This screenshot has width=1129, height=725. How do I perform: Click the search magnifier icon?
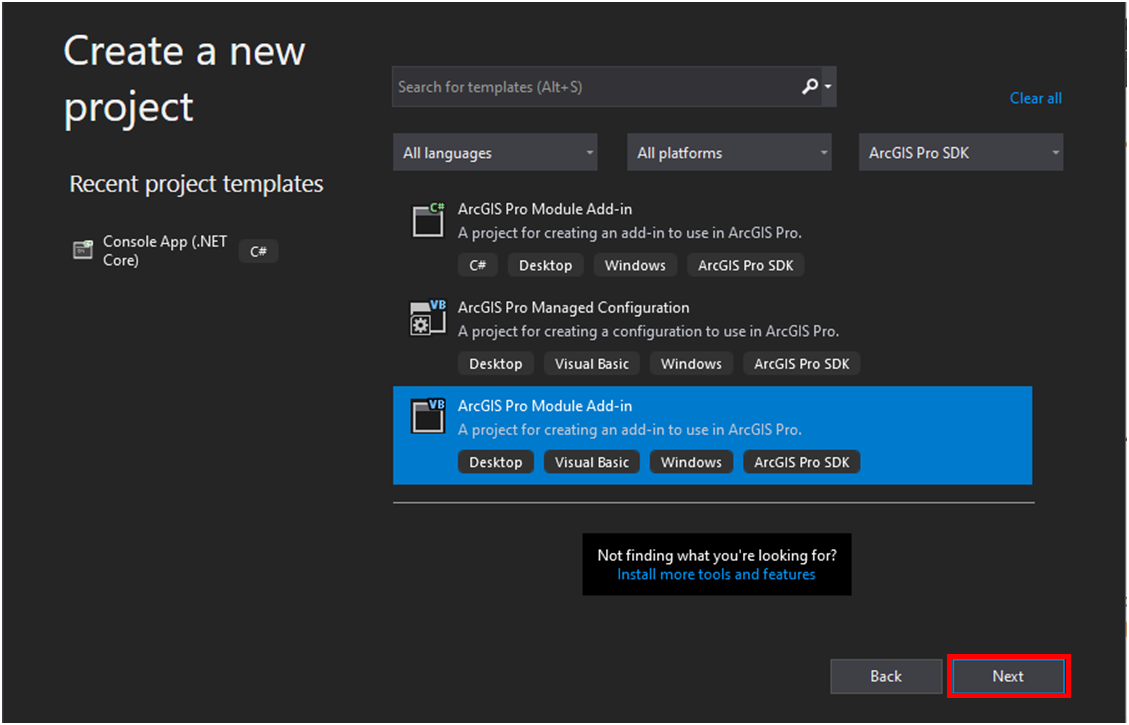[x=810, y=87]
